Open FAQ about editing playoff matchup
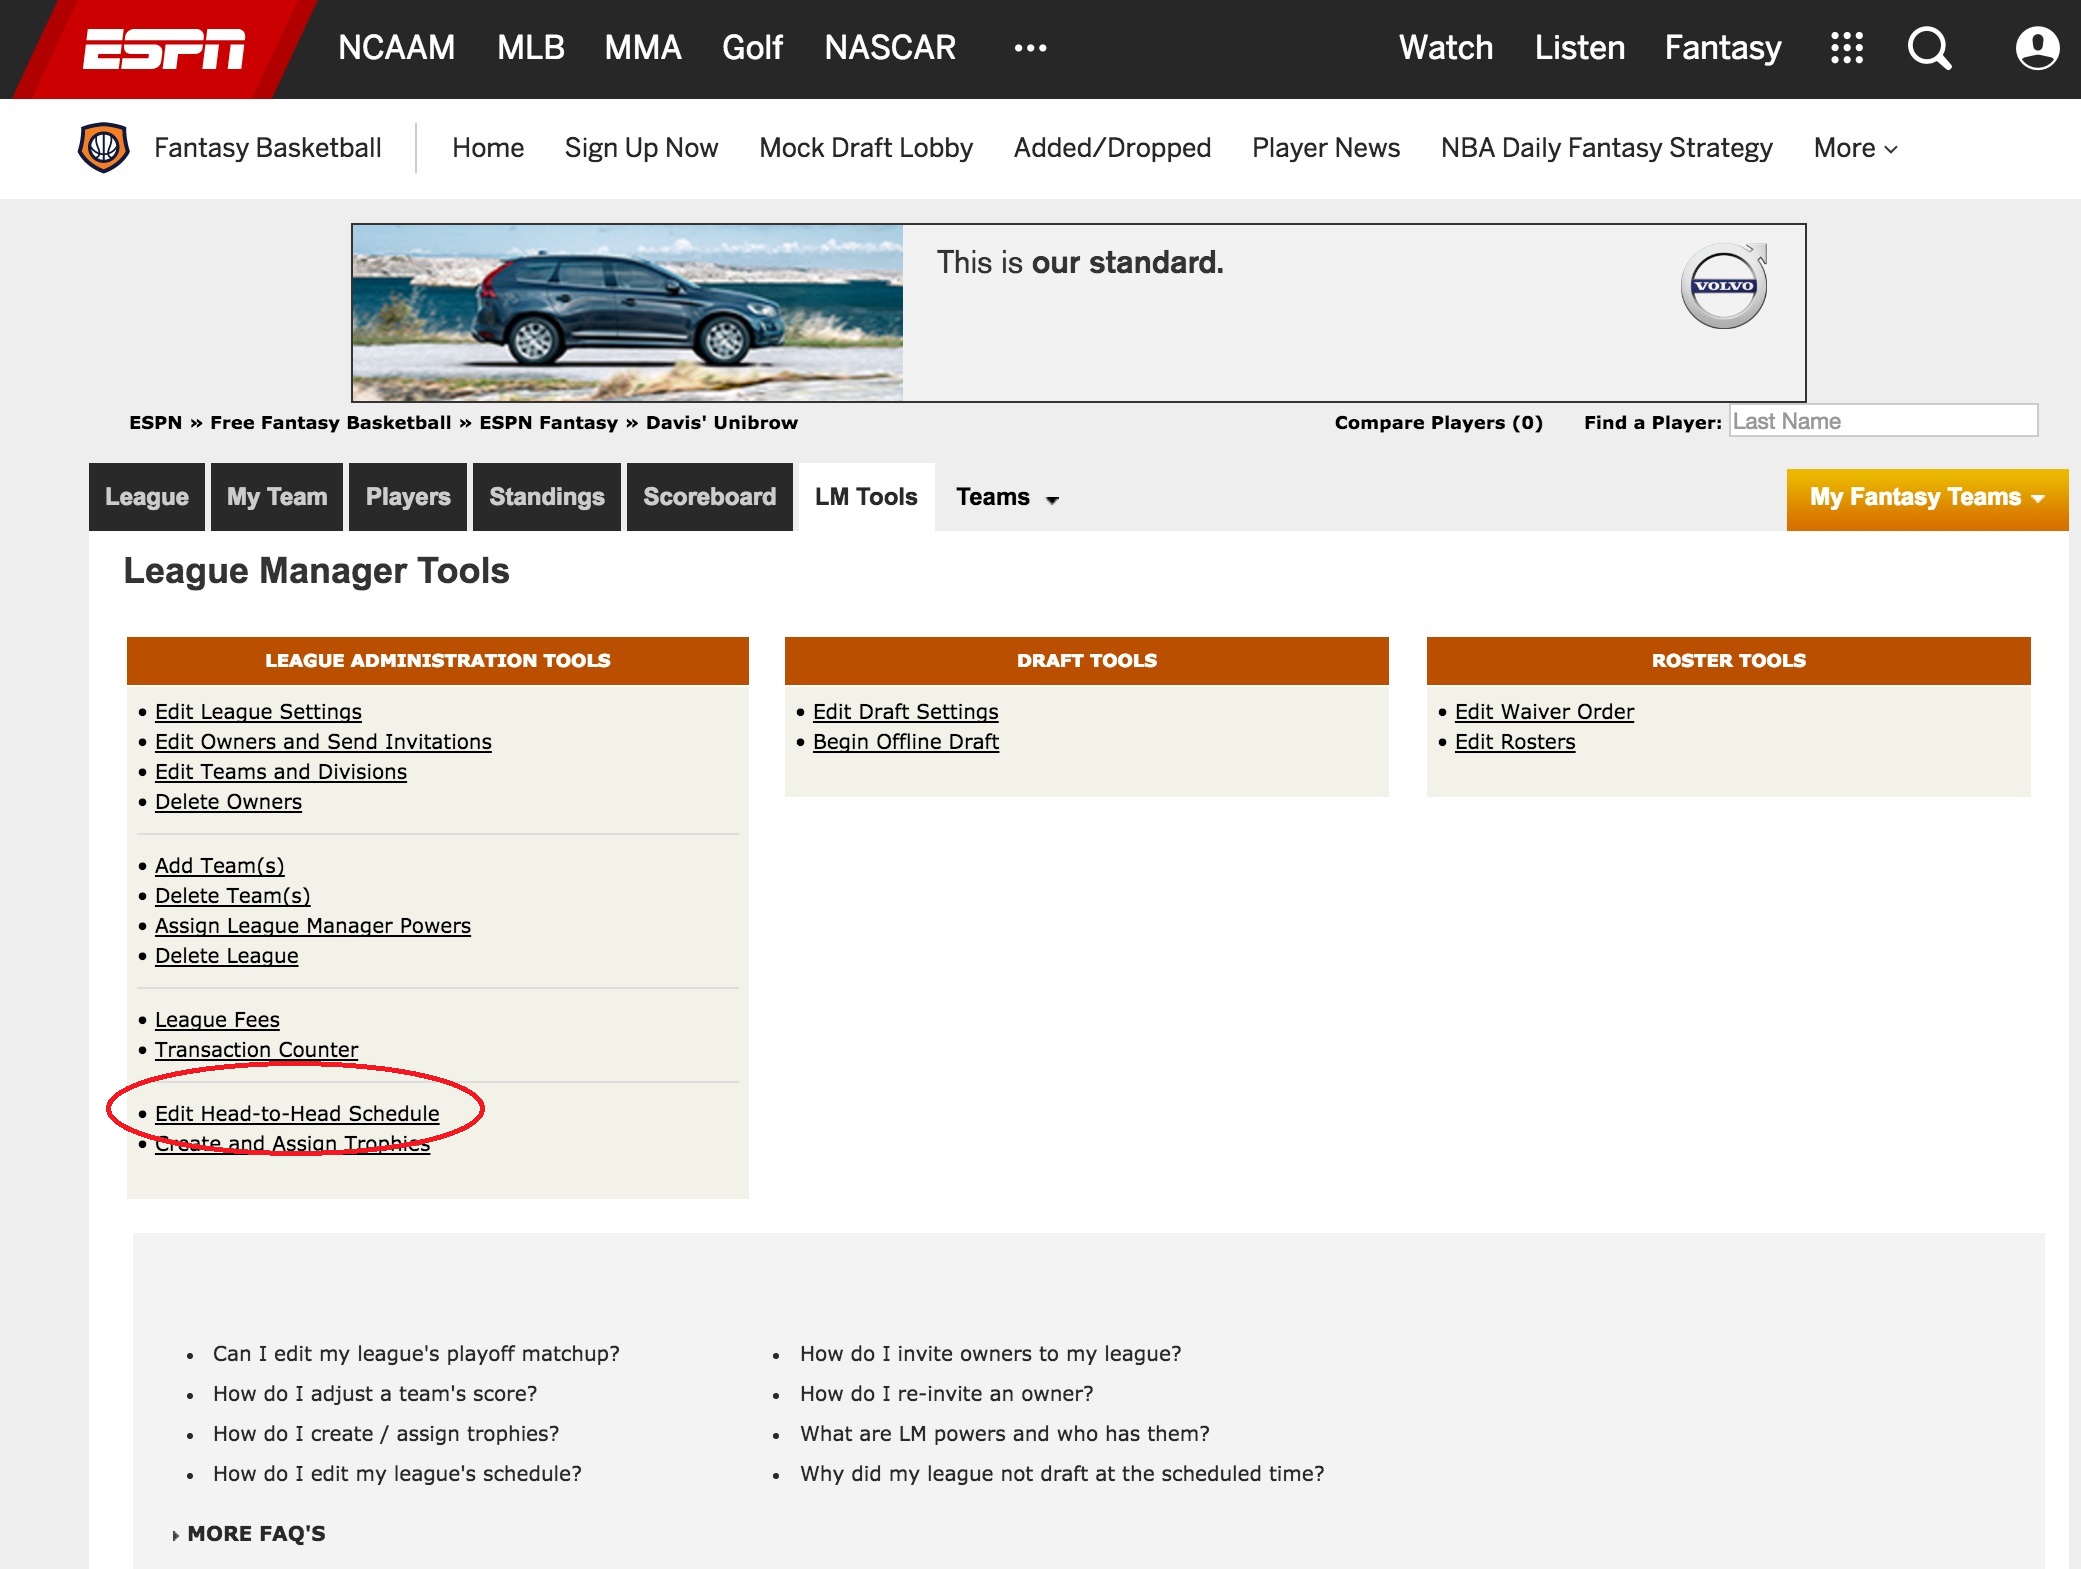 (x=416, y=1354)
